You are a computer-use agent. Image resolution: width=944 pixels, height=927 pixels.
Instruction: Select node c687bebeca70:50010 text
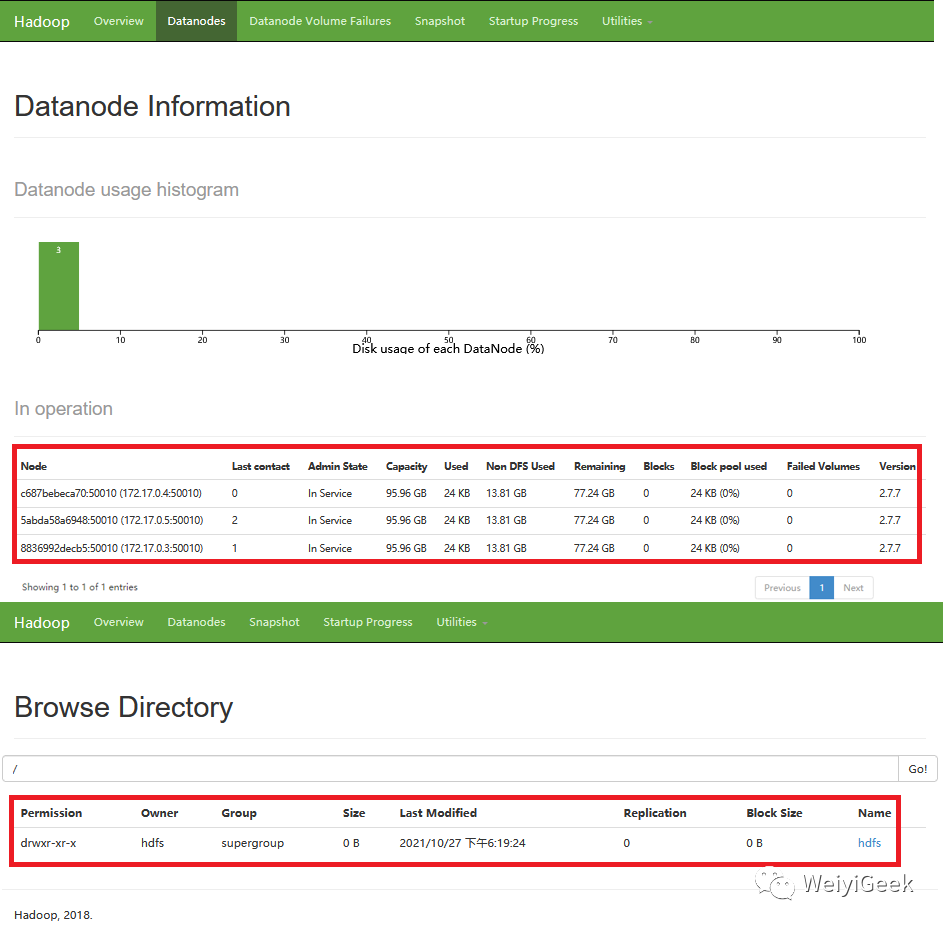(x=111, y=493)
